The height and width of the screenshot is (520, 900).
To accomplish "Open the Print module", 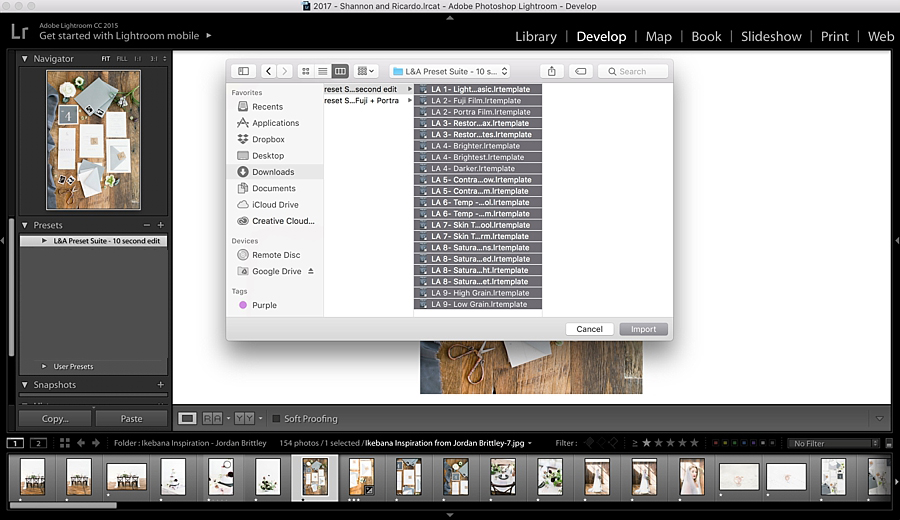I will (x=834, y=36).
